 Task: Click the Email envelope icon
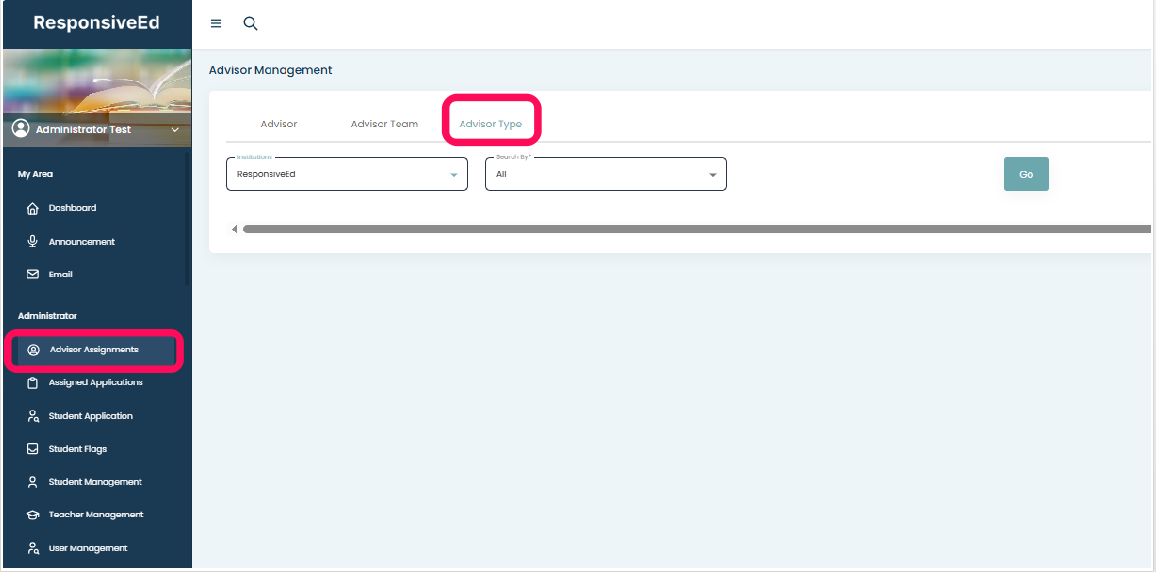click(x=32, y=274)
